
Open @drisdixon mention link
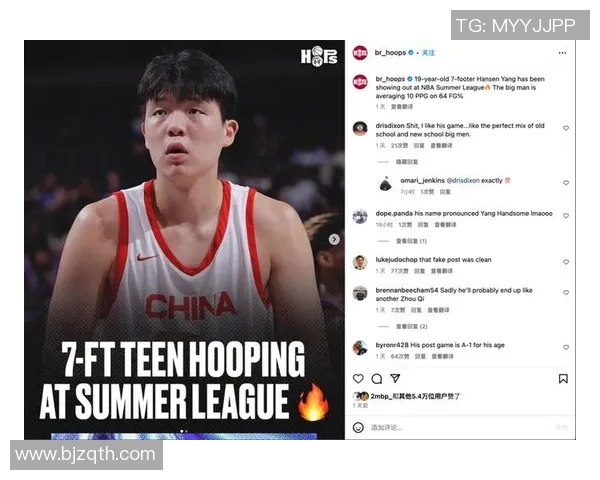463,180
